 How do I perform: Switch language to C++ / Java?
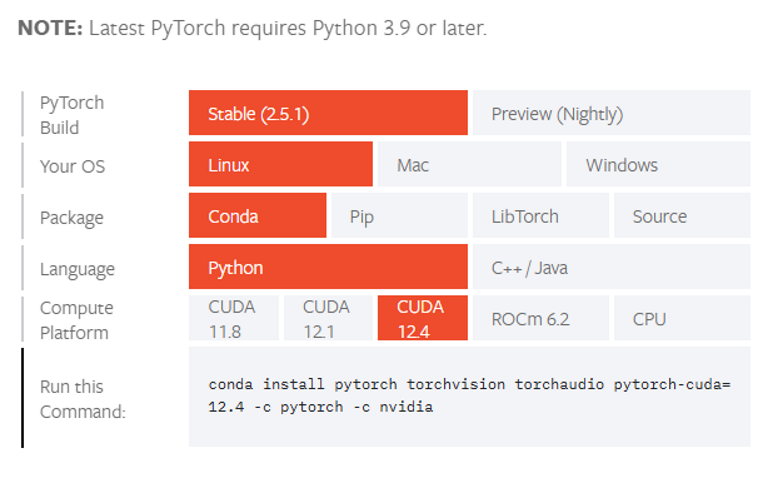coord(610,268)
